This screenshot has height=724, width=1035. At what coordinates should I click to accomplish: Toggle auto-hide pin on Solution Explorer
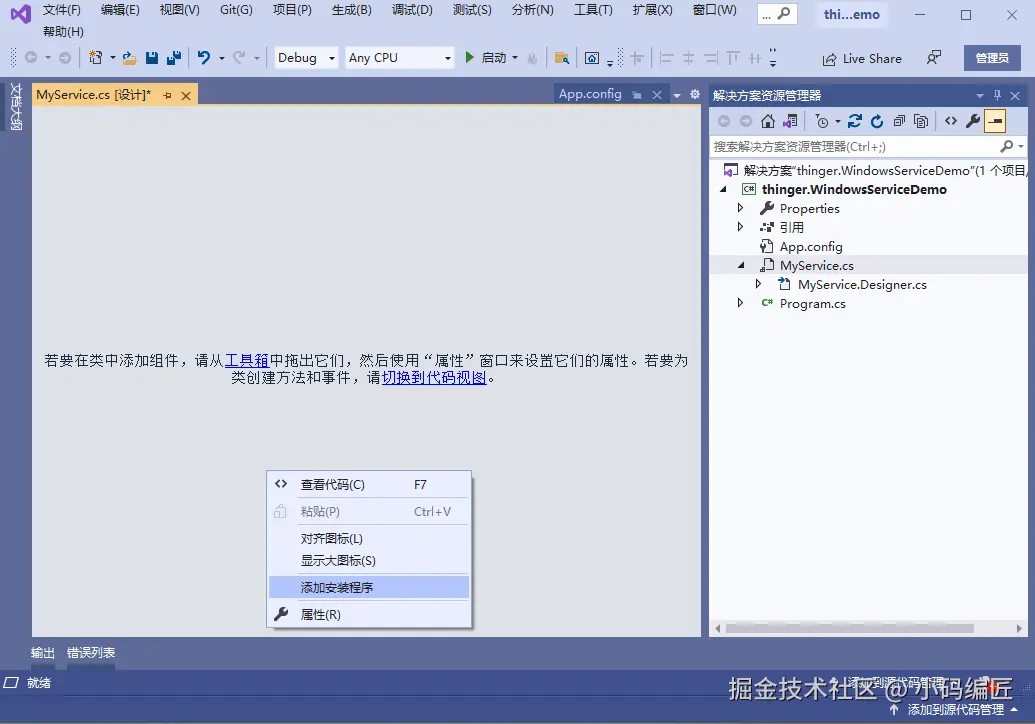pyautogui.click(x=997, y=96)
